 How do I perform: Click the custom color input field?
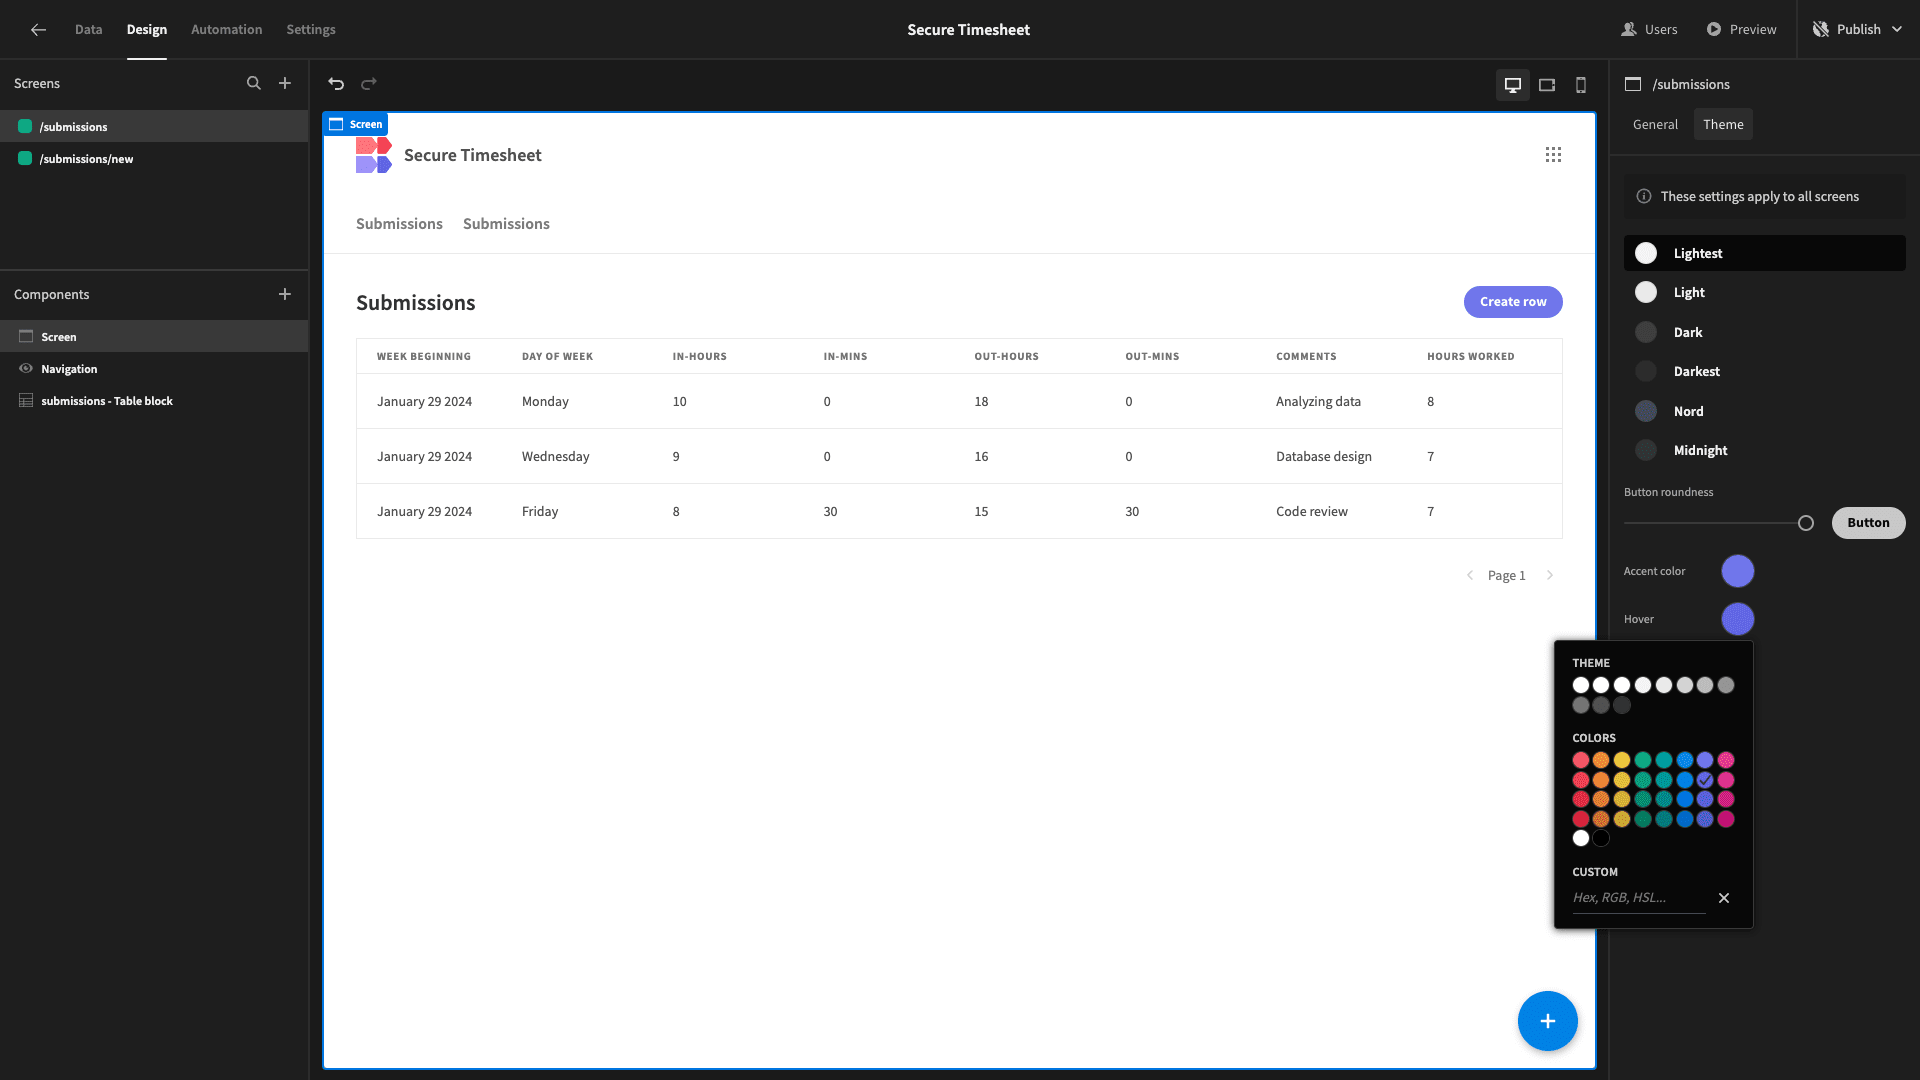click(1638, 898)
